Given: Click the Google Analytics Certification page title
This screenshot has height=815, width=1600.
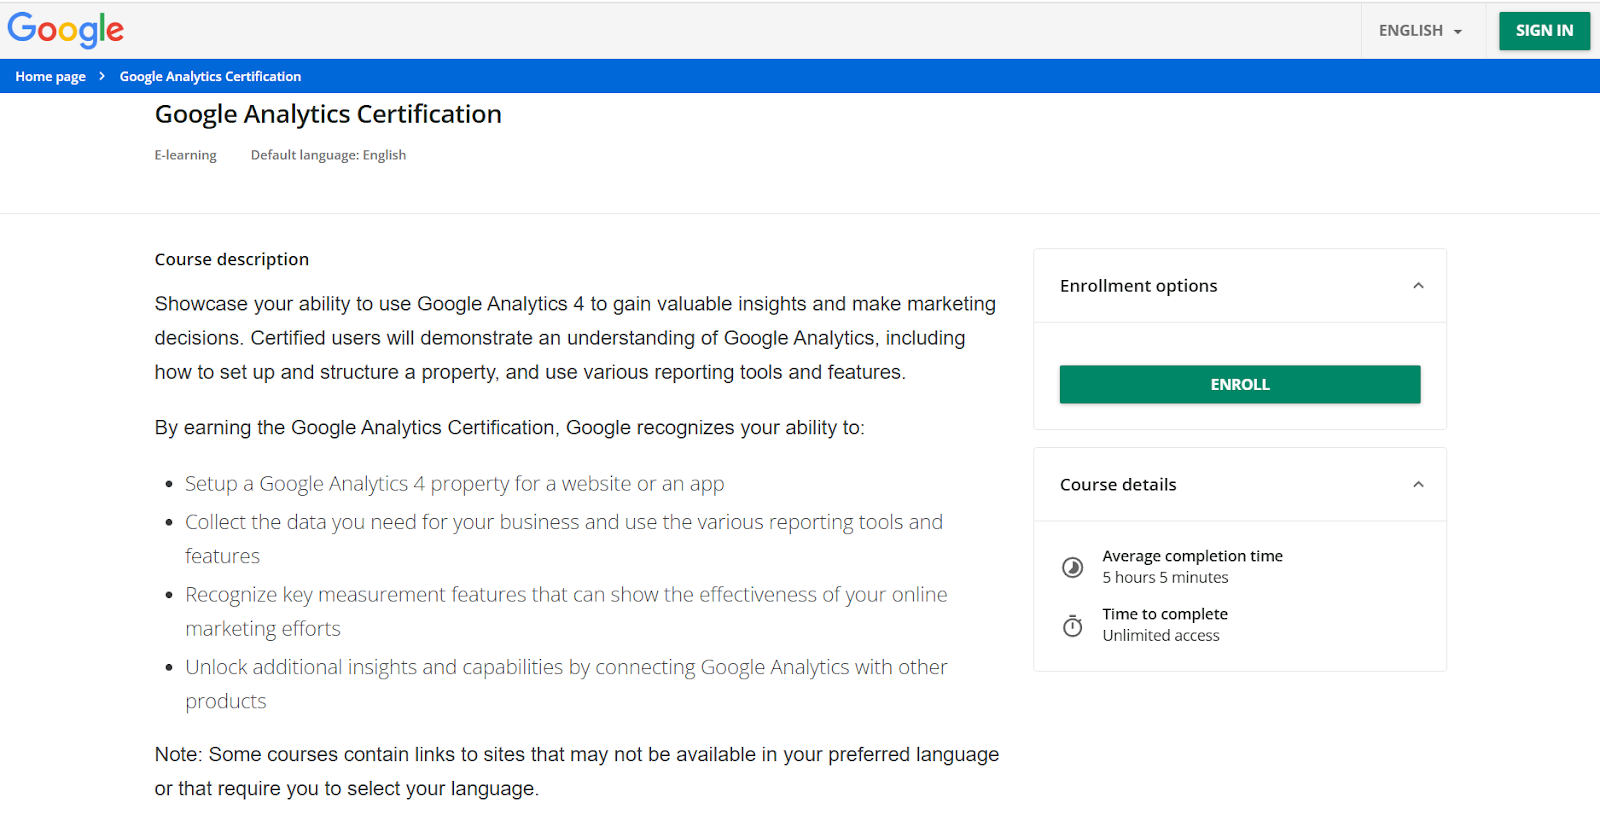Looking at the screenshot, I should 328,114.
